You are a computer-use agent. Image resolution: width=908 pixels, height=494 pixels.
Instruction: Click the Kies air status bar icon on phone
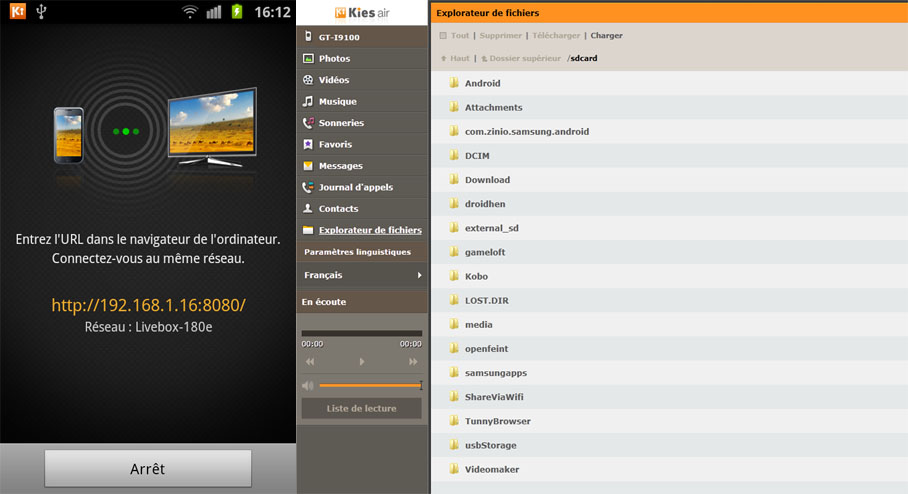point(18,11)
